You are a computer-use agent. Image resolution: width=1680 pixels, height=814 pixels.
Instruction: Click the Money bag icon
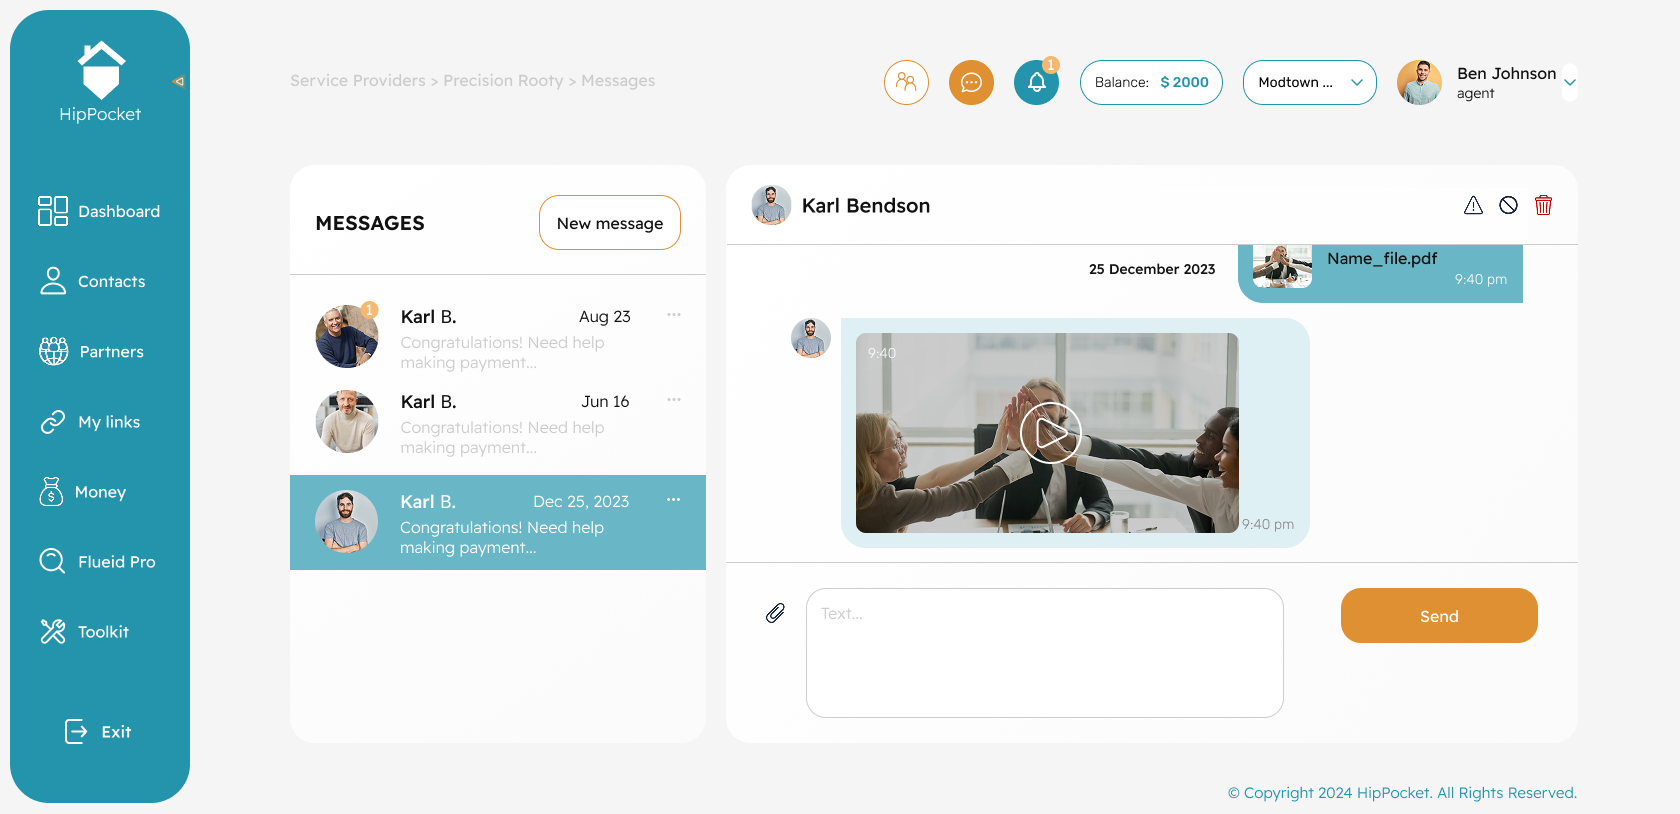click(51, 491)
